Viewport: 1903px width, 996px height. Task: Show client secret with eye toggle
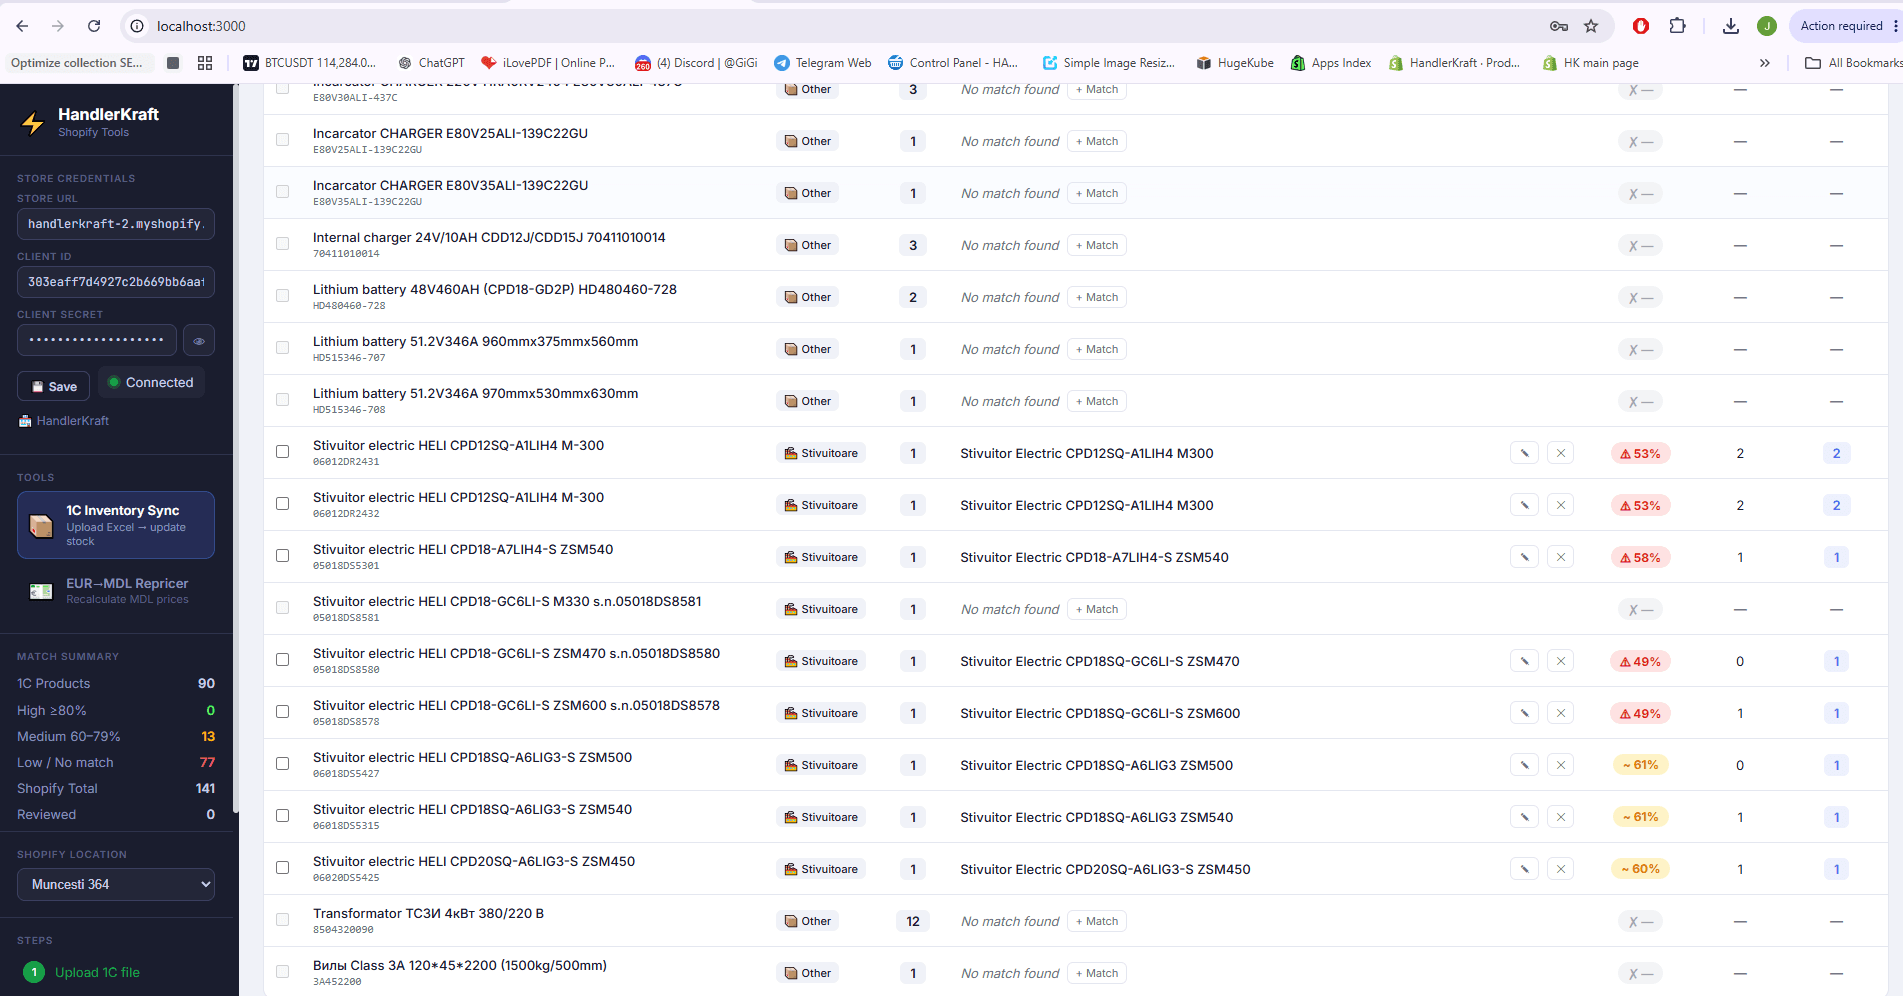click(x=199, y=341)
